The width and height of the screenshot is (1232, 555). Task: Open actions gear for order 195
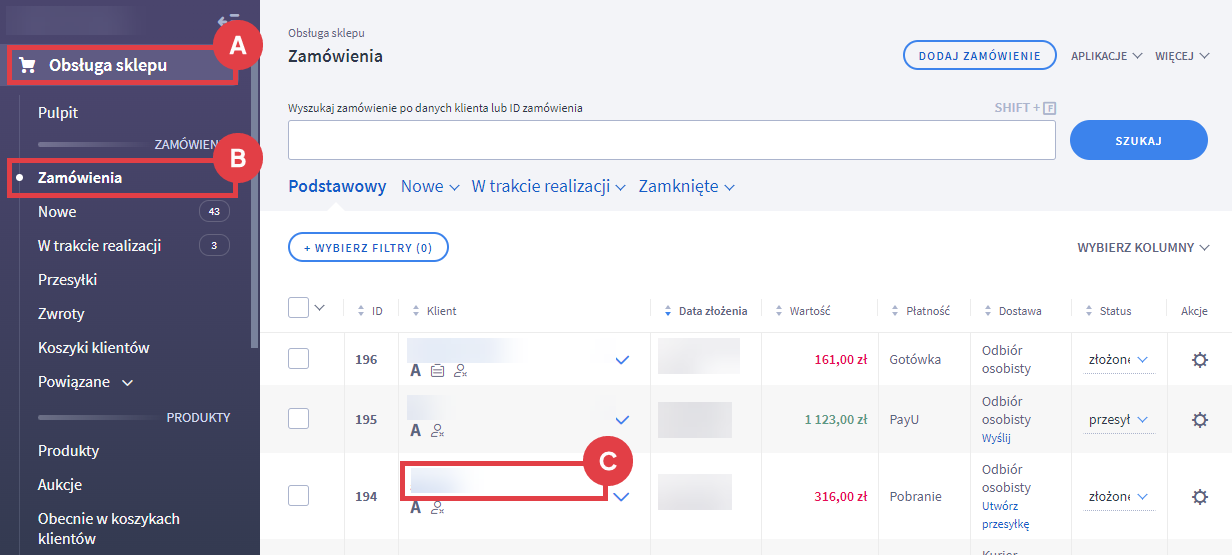[1200, 420]
